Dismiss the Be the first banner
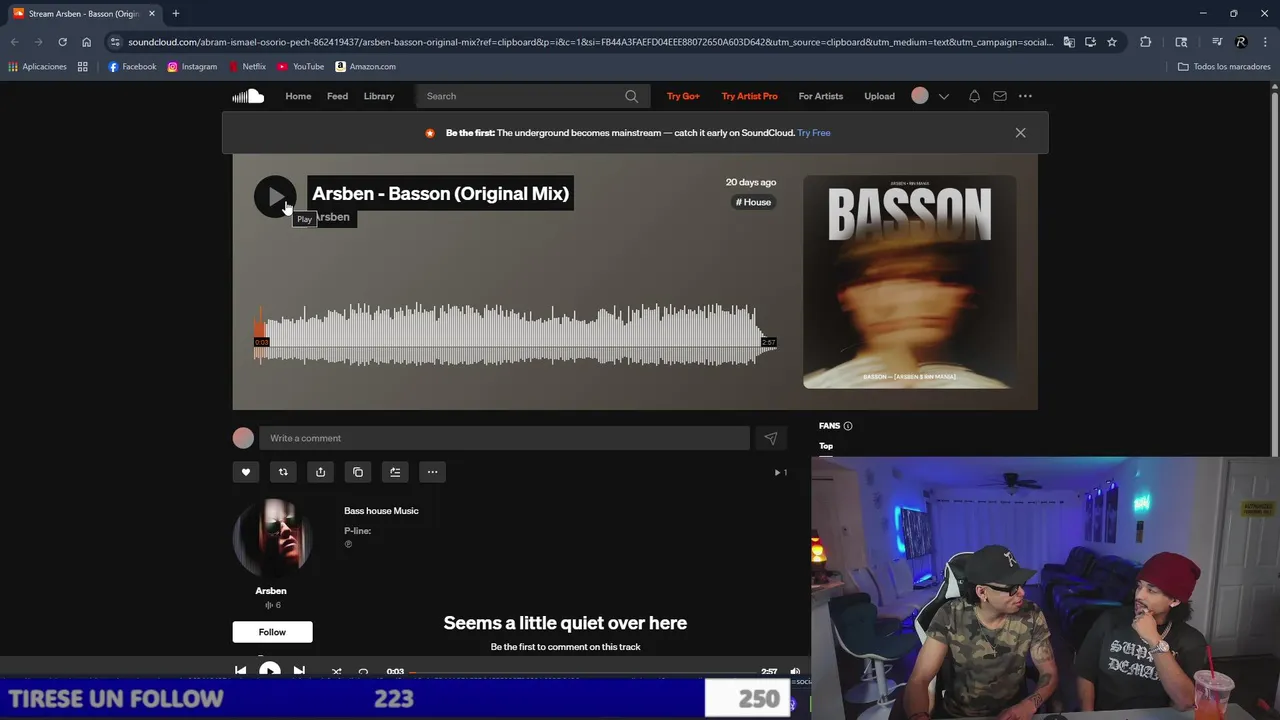The image size is (1280, 720). (1020, 133)
